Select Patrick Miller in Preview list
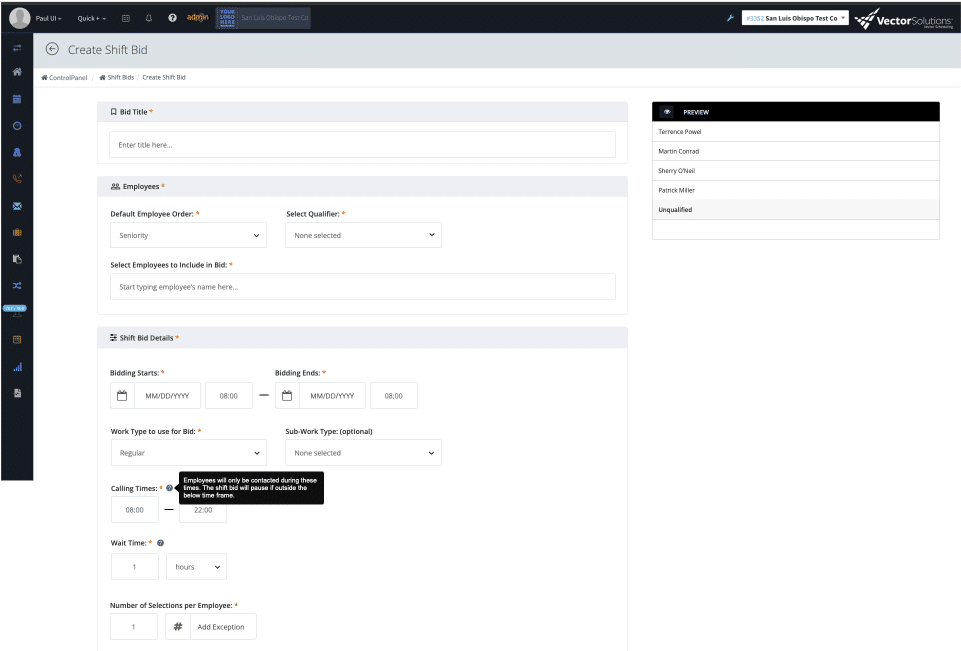The width and height of the screenshot is (961, 651). click(x=796, y=191)
